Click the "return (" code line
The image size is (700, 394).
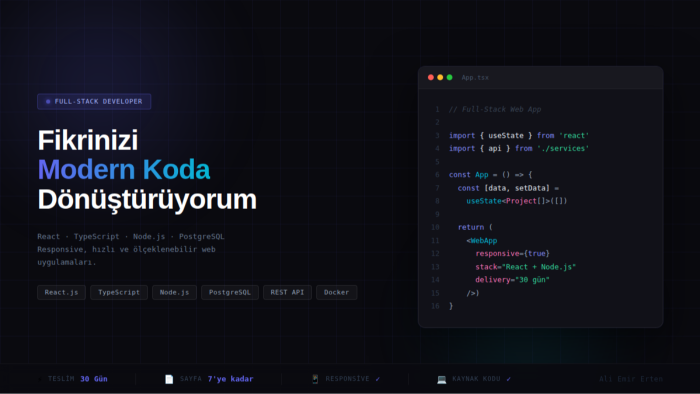click(x=475, y=227)
